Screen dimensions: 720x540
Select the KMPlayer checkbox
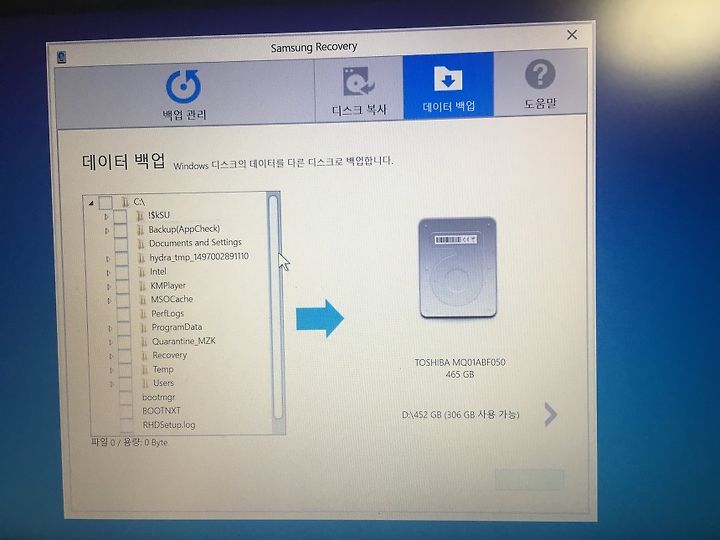pyautogui.click(x=122, y=287)
